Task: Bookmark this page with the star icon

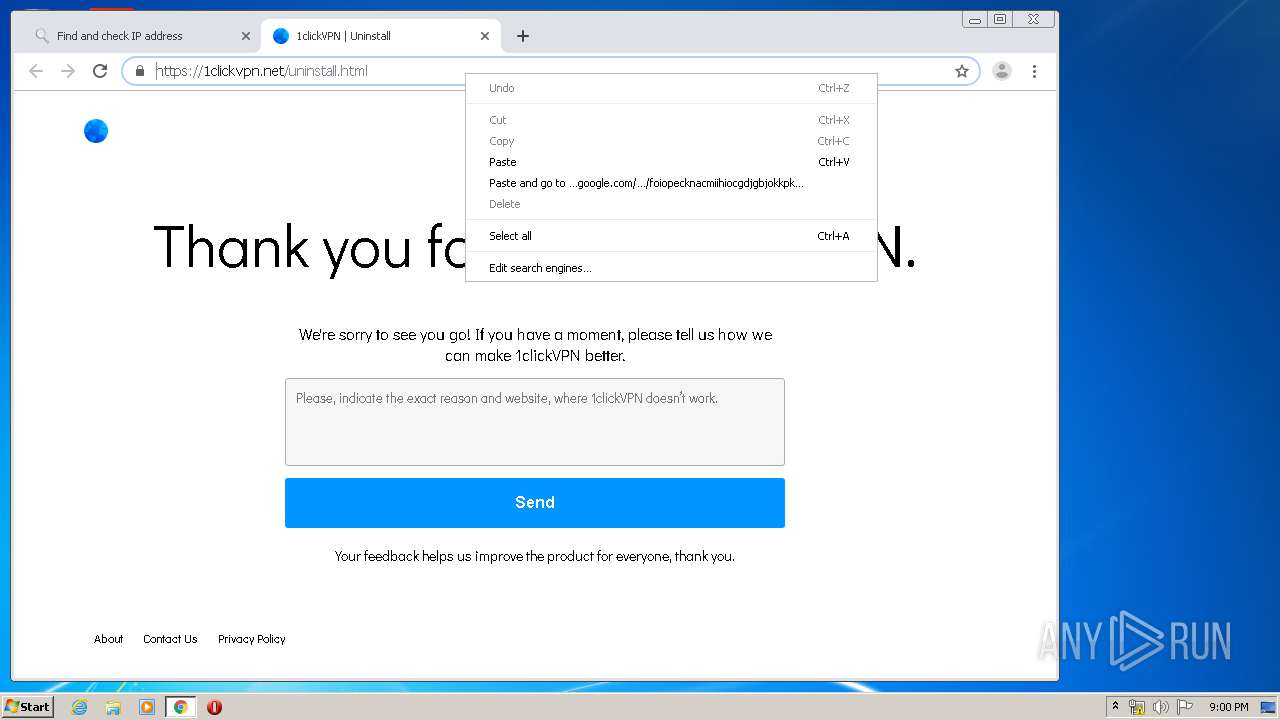Action: (x=962, y=71)
